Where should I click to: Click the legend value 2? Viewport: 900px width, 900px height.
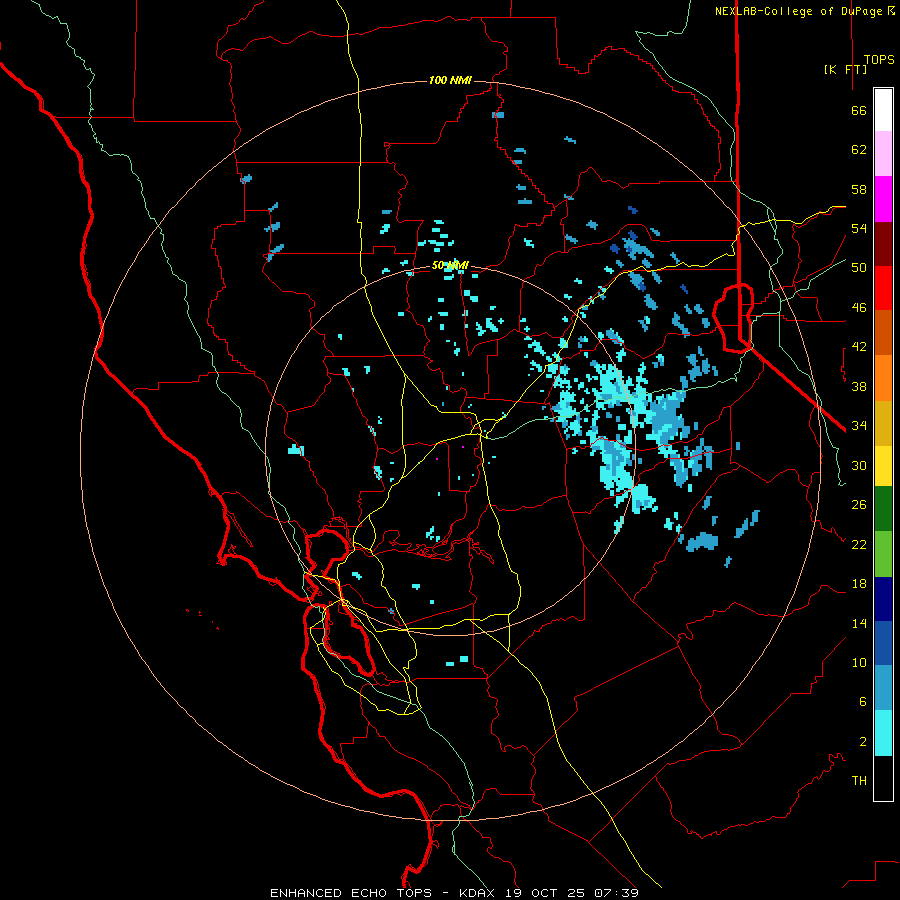862,742
